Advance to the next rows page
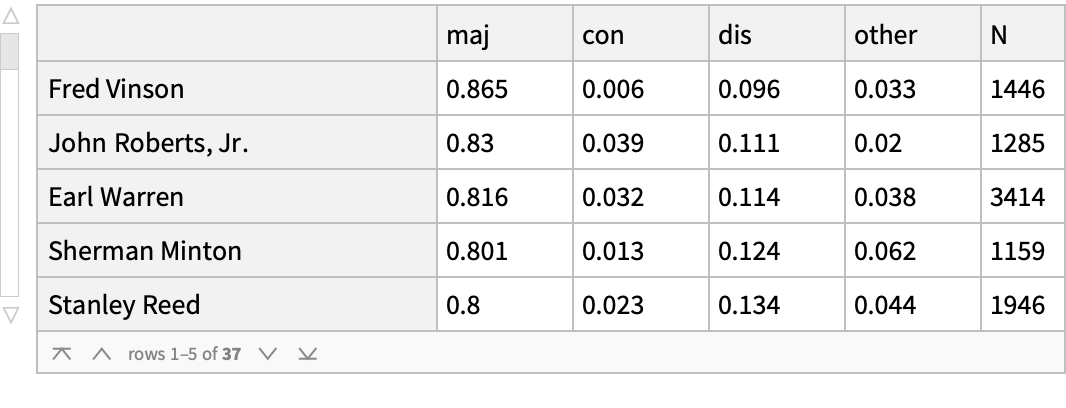Viewport: 1066px width, 408px height. 265,354
